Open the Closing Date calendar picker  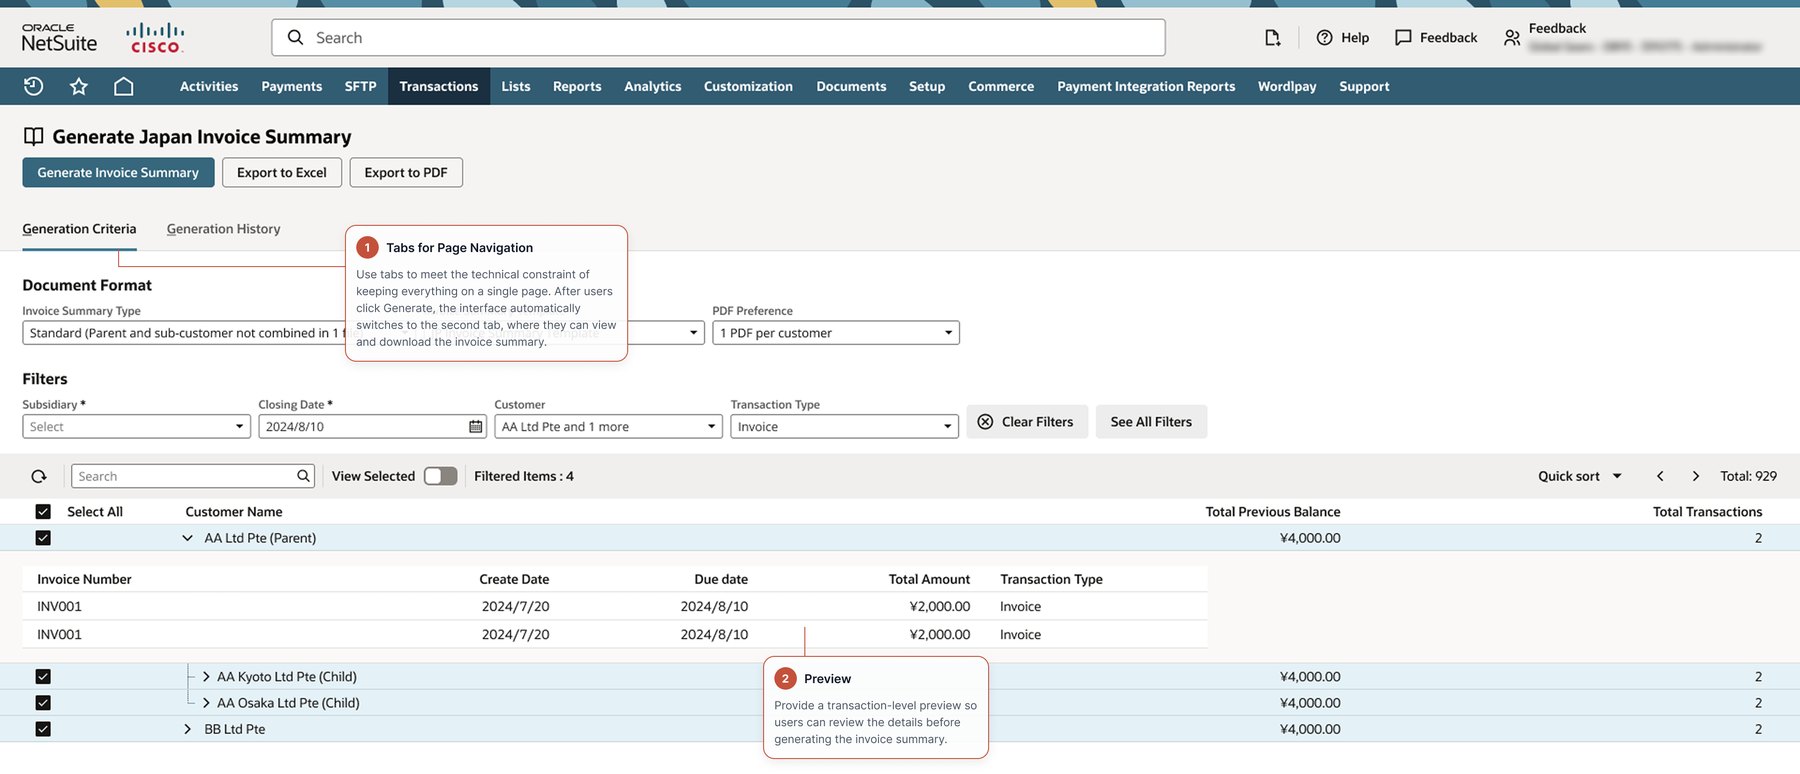[x=475, y=426]
